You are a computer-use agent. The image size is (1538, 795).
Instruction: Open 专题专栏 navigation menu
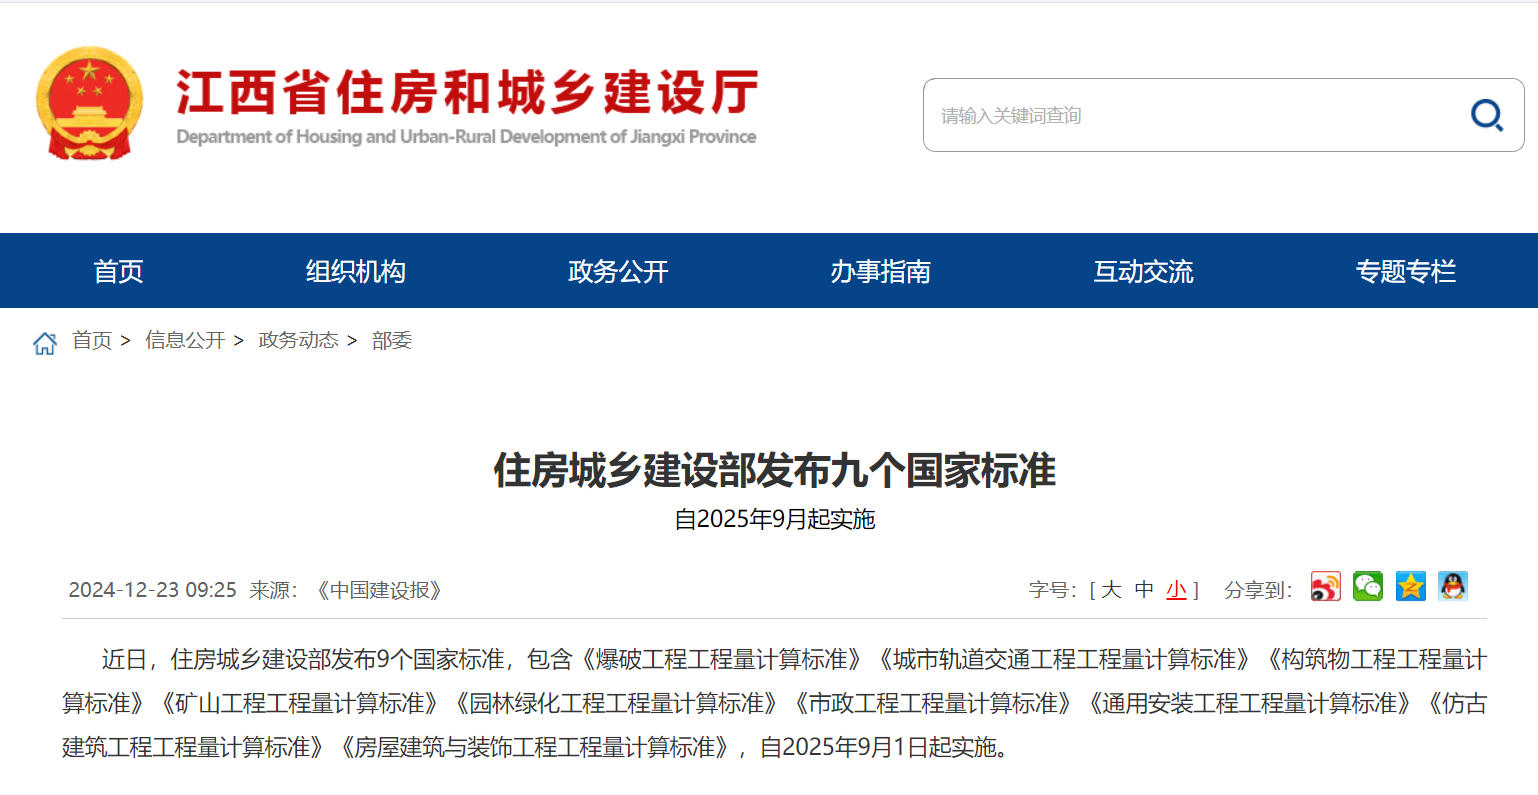click(1406, 271)
